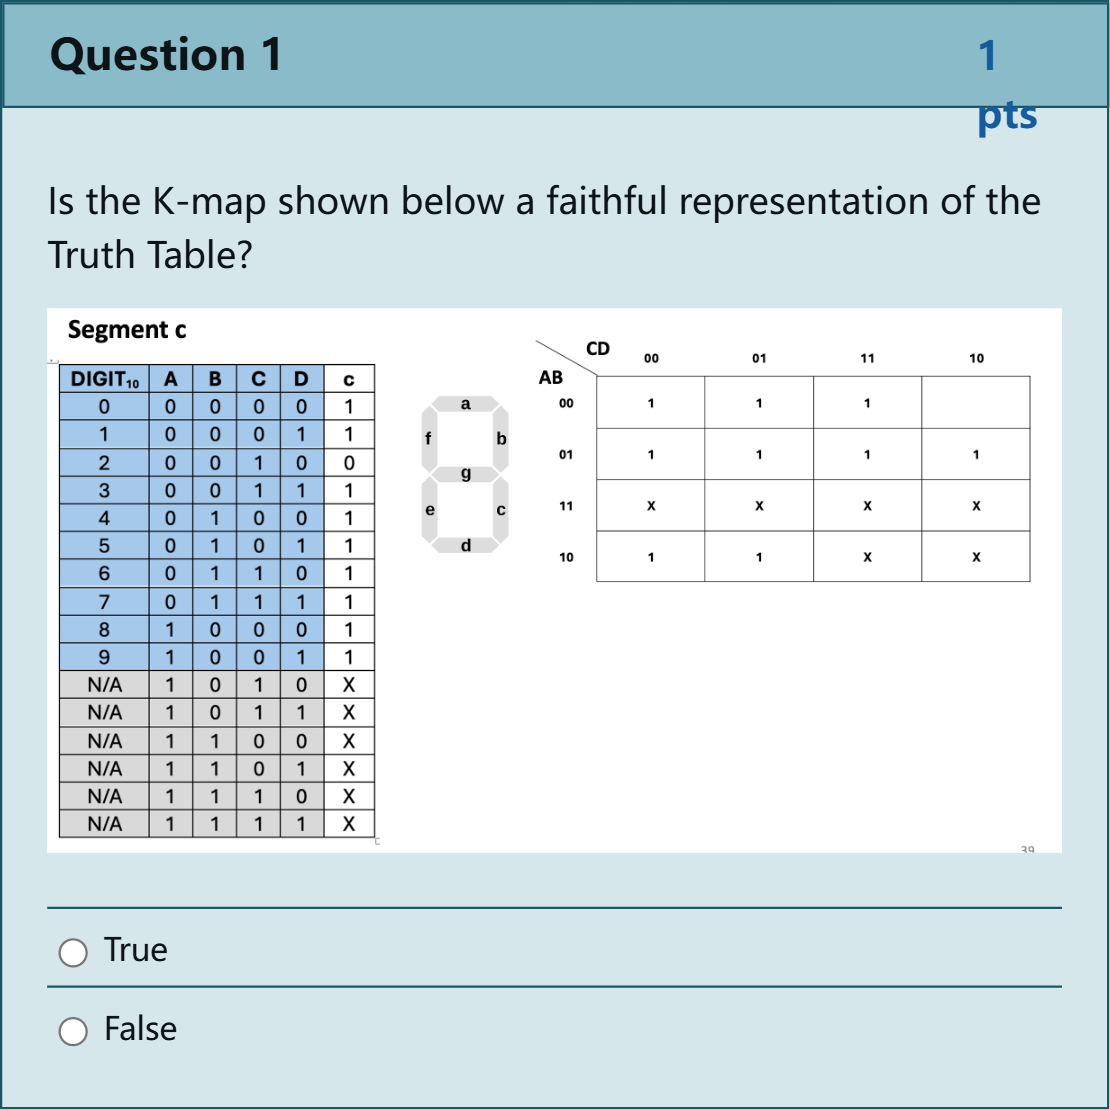This screenshot has width=1110, height=1110.
Task: Click the AB row label of the K-map
Action: pyautogui.click(x=549, y=377)
